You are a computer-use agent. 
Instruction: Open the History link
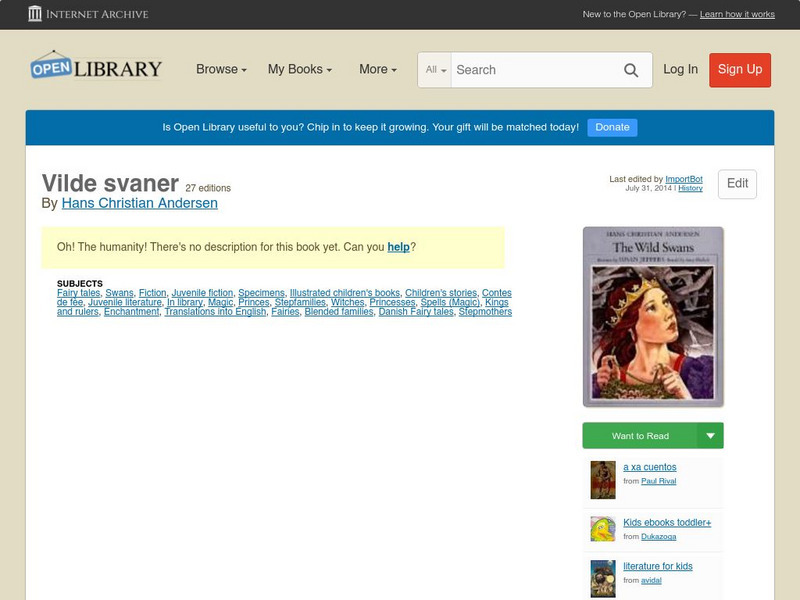690,188
